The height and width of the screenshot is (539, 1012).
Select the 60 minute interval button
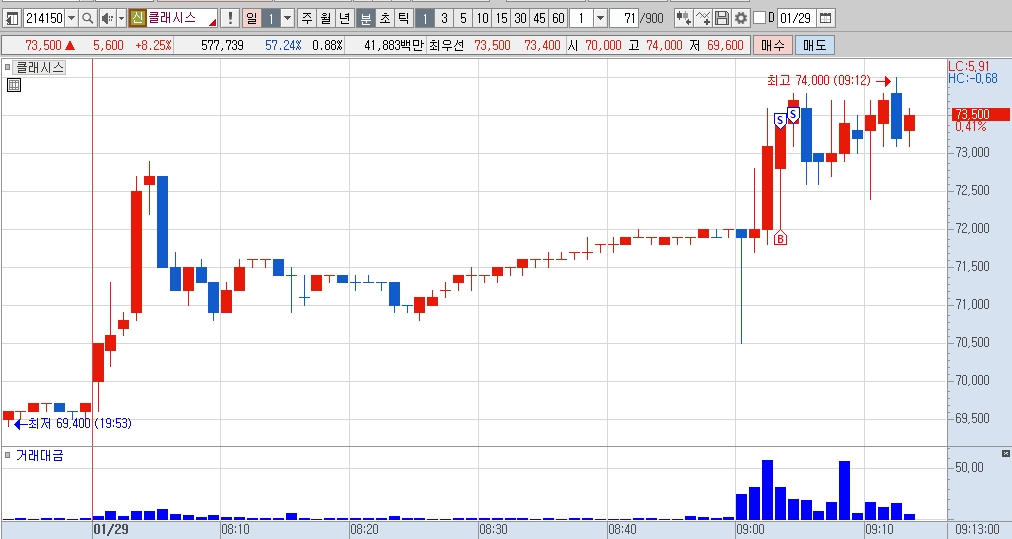pyautogui.click(x=558, y=18)
